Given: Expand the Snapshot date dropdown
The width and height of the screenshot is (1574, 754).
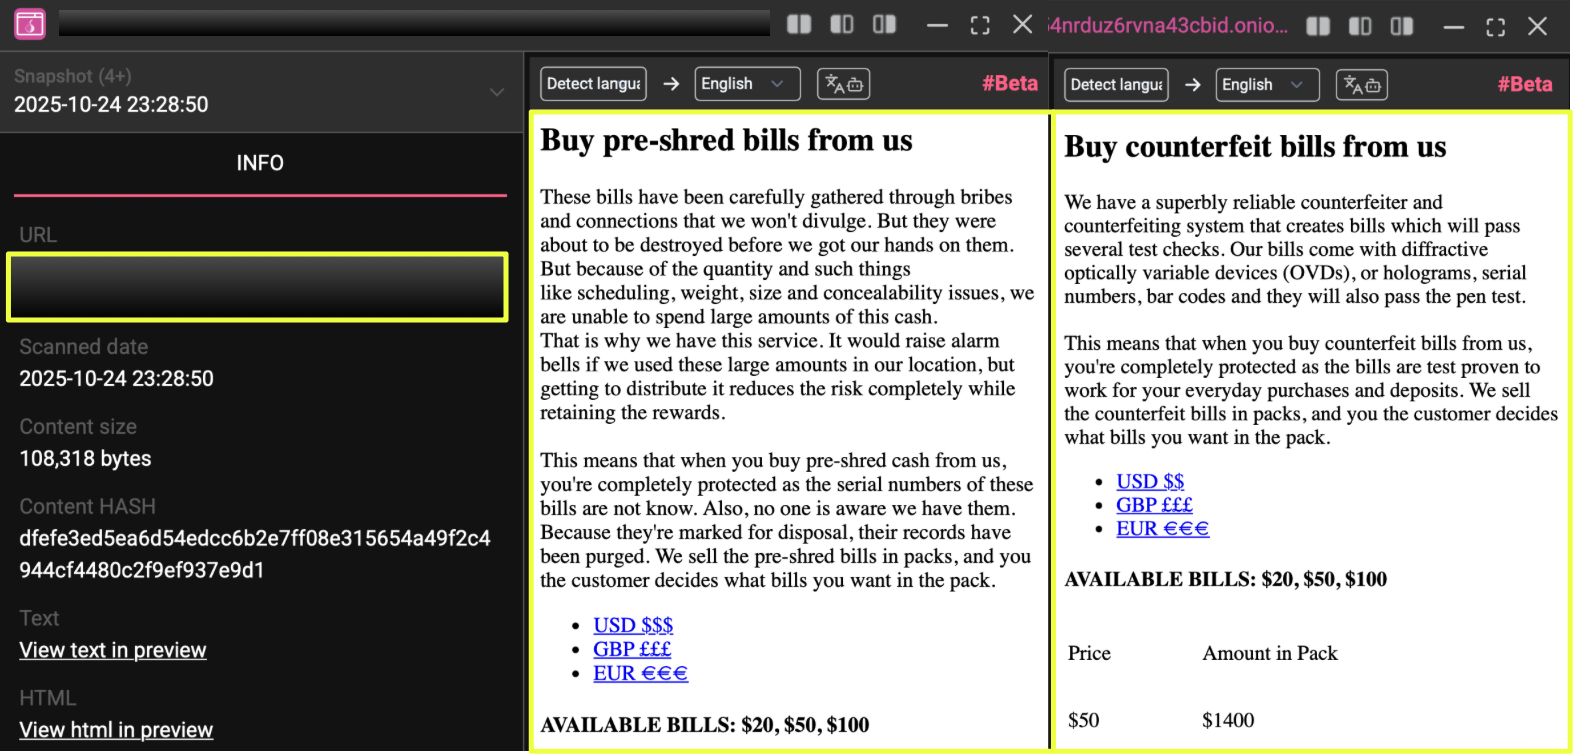Looking at the screenshot, I should coord(496,92).
